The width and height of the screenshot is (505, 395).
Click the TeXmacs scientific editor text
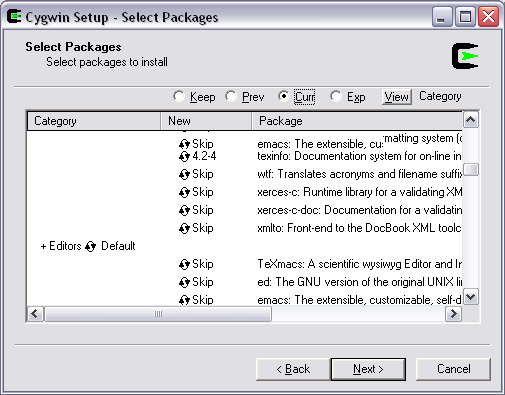coord(359,264)
